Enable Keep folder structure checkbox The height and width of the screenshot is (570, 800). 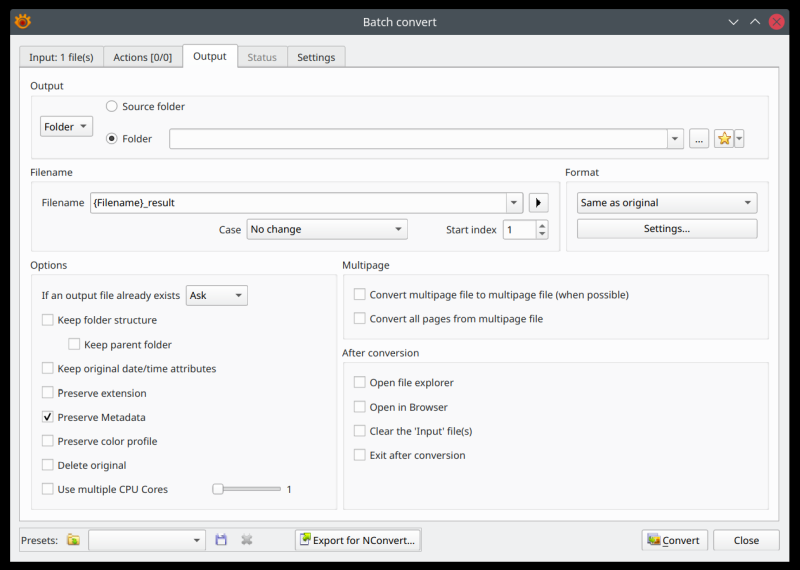(48, 320)
